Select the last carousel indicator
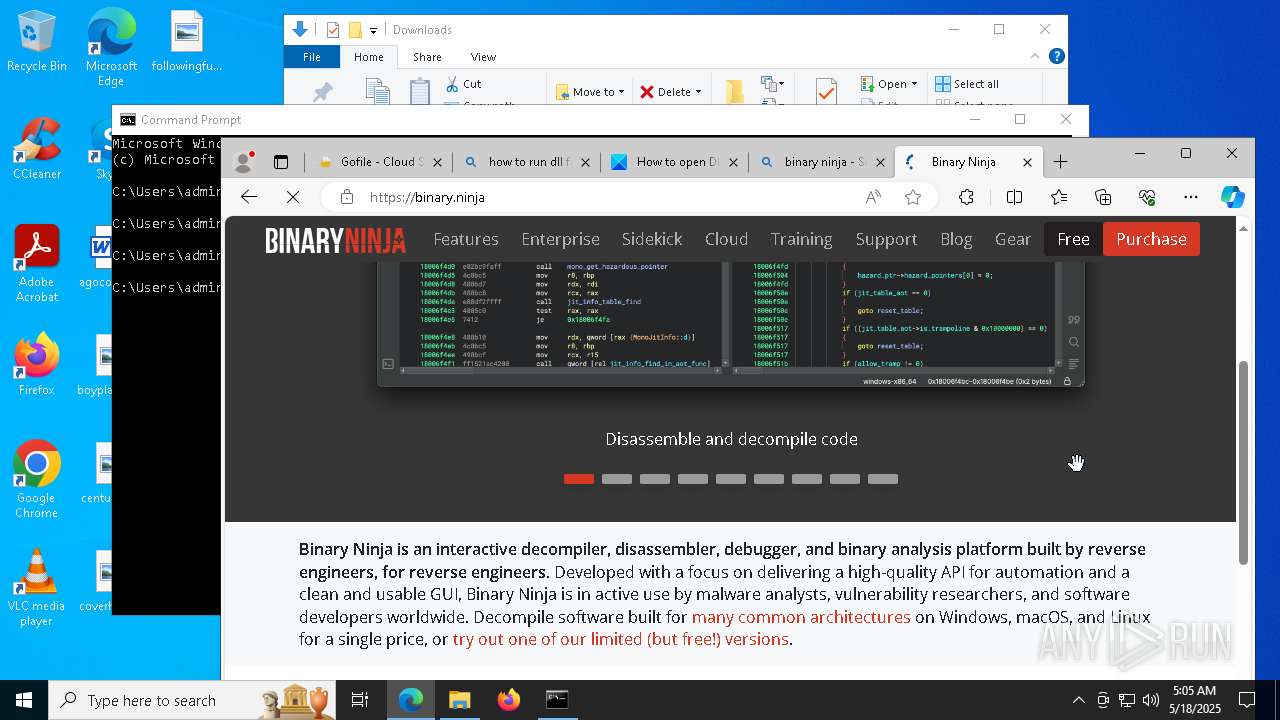 pyautogui.click(x=883, y=479)
